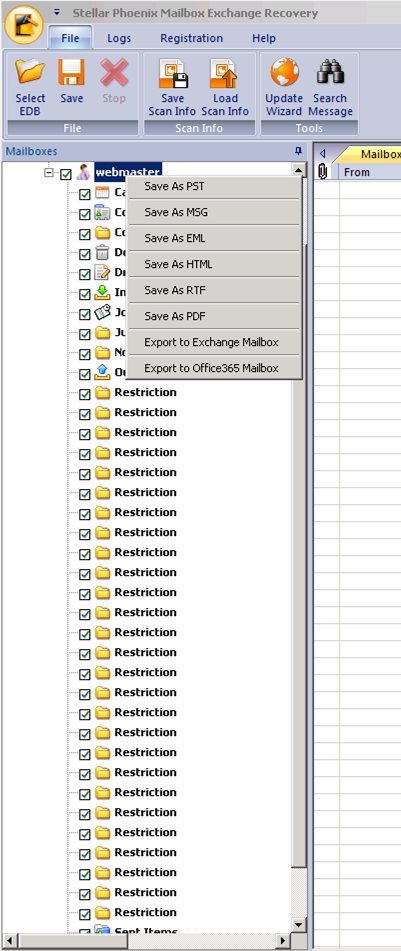Pin the Mailboxes panel with the pushpin
401x951 pixels.
tap(297, 151)
